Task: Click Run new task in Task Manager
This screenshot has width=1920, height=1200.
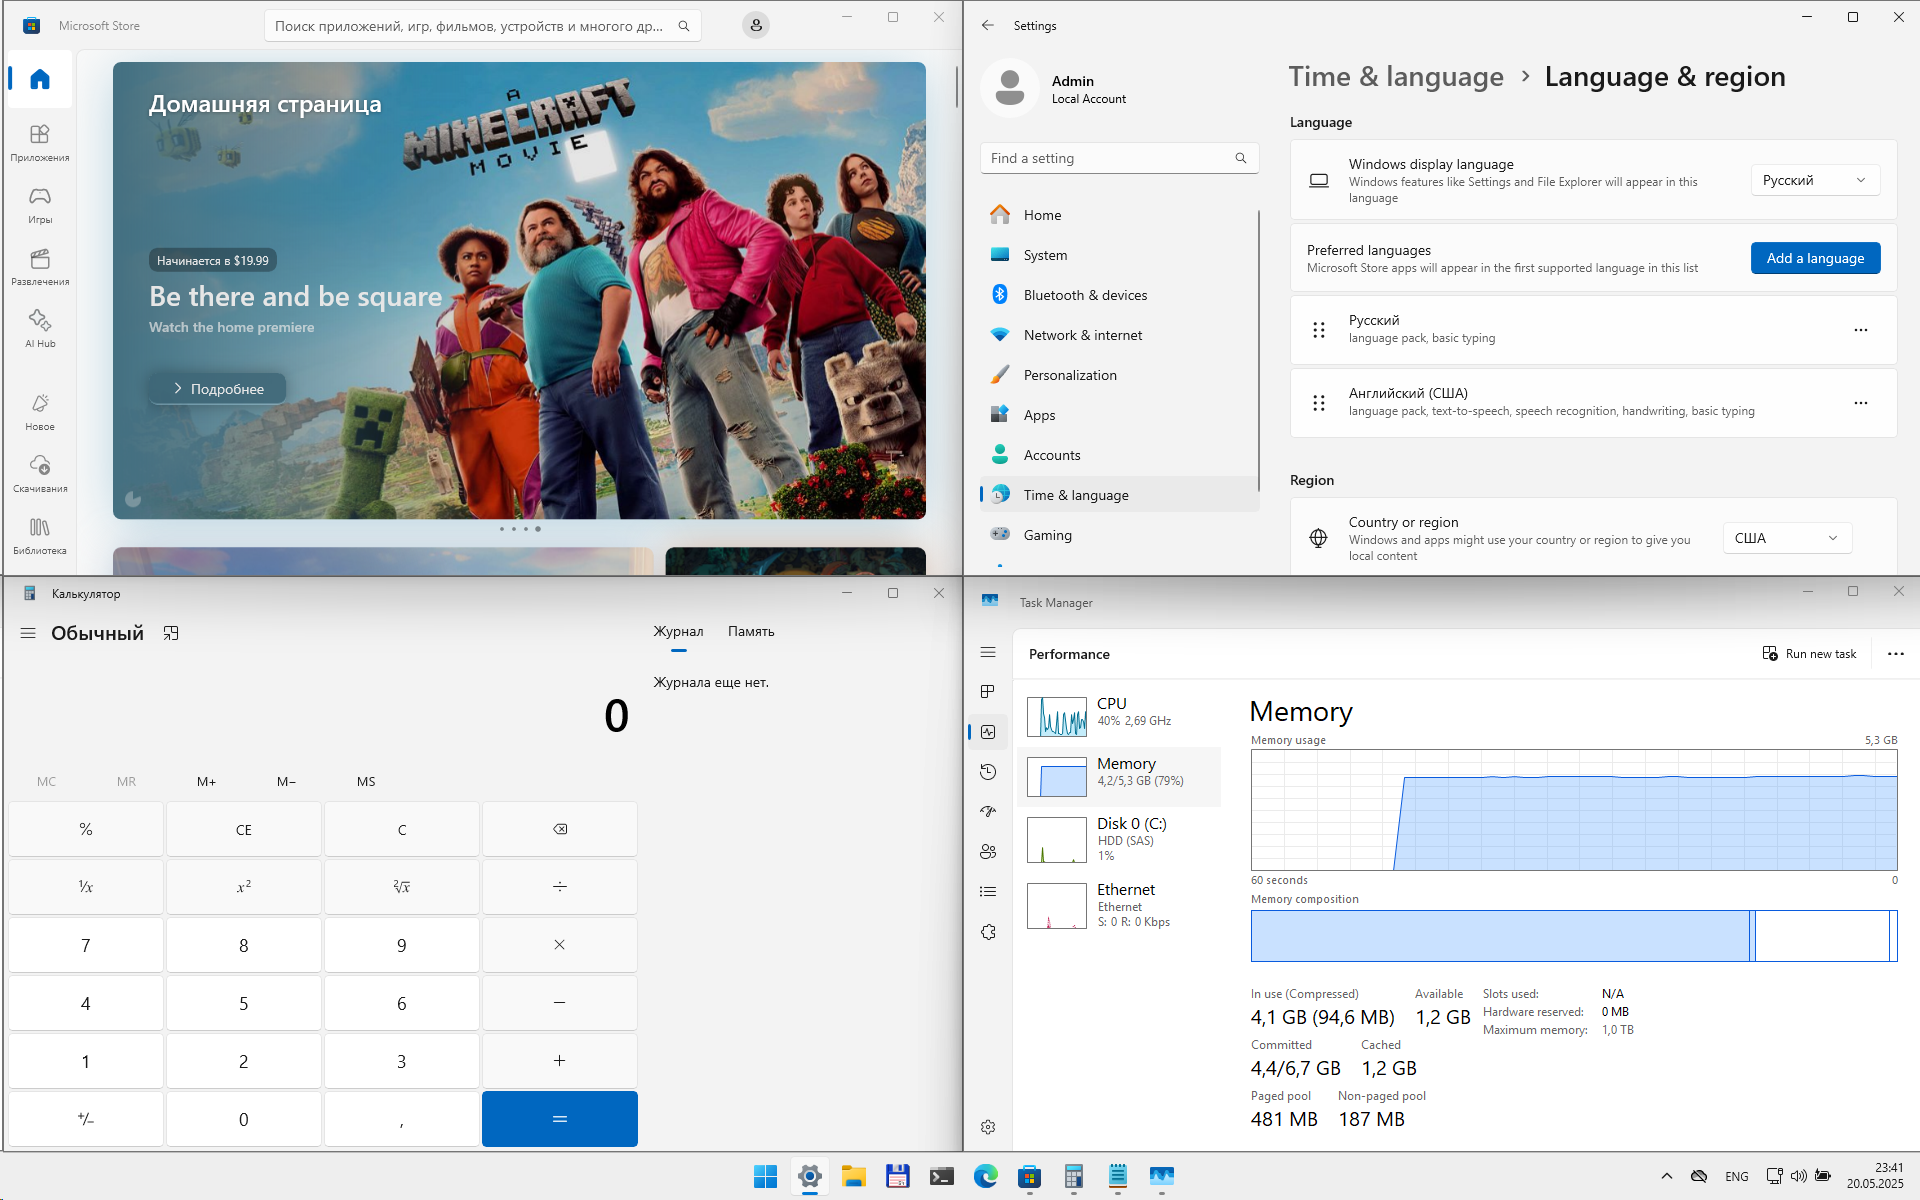Action: pyautogui.click(x=1809, y=654)
